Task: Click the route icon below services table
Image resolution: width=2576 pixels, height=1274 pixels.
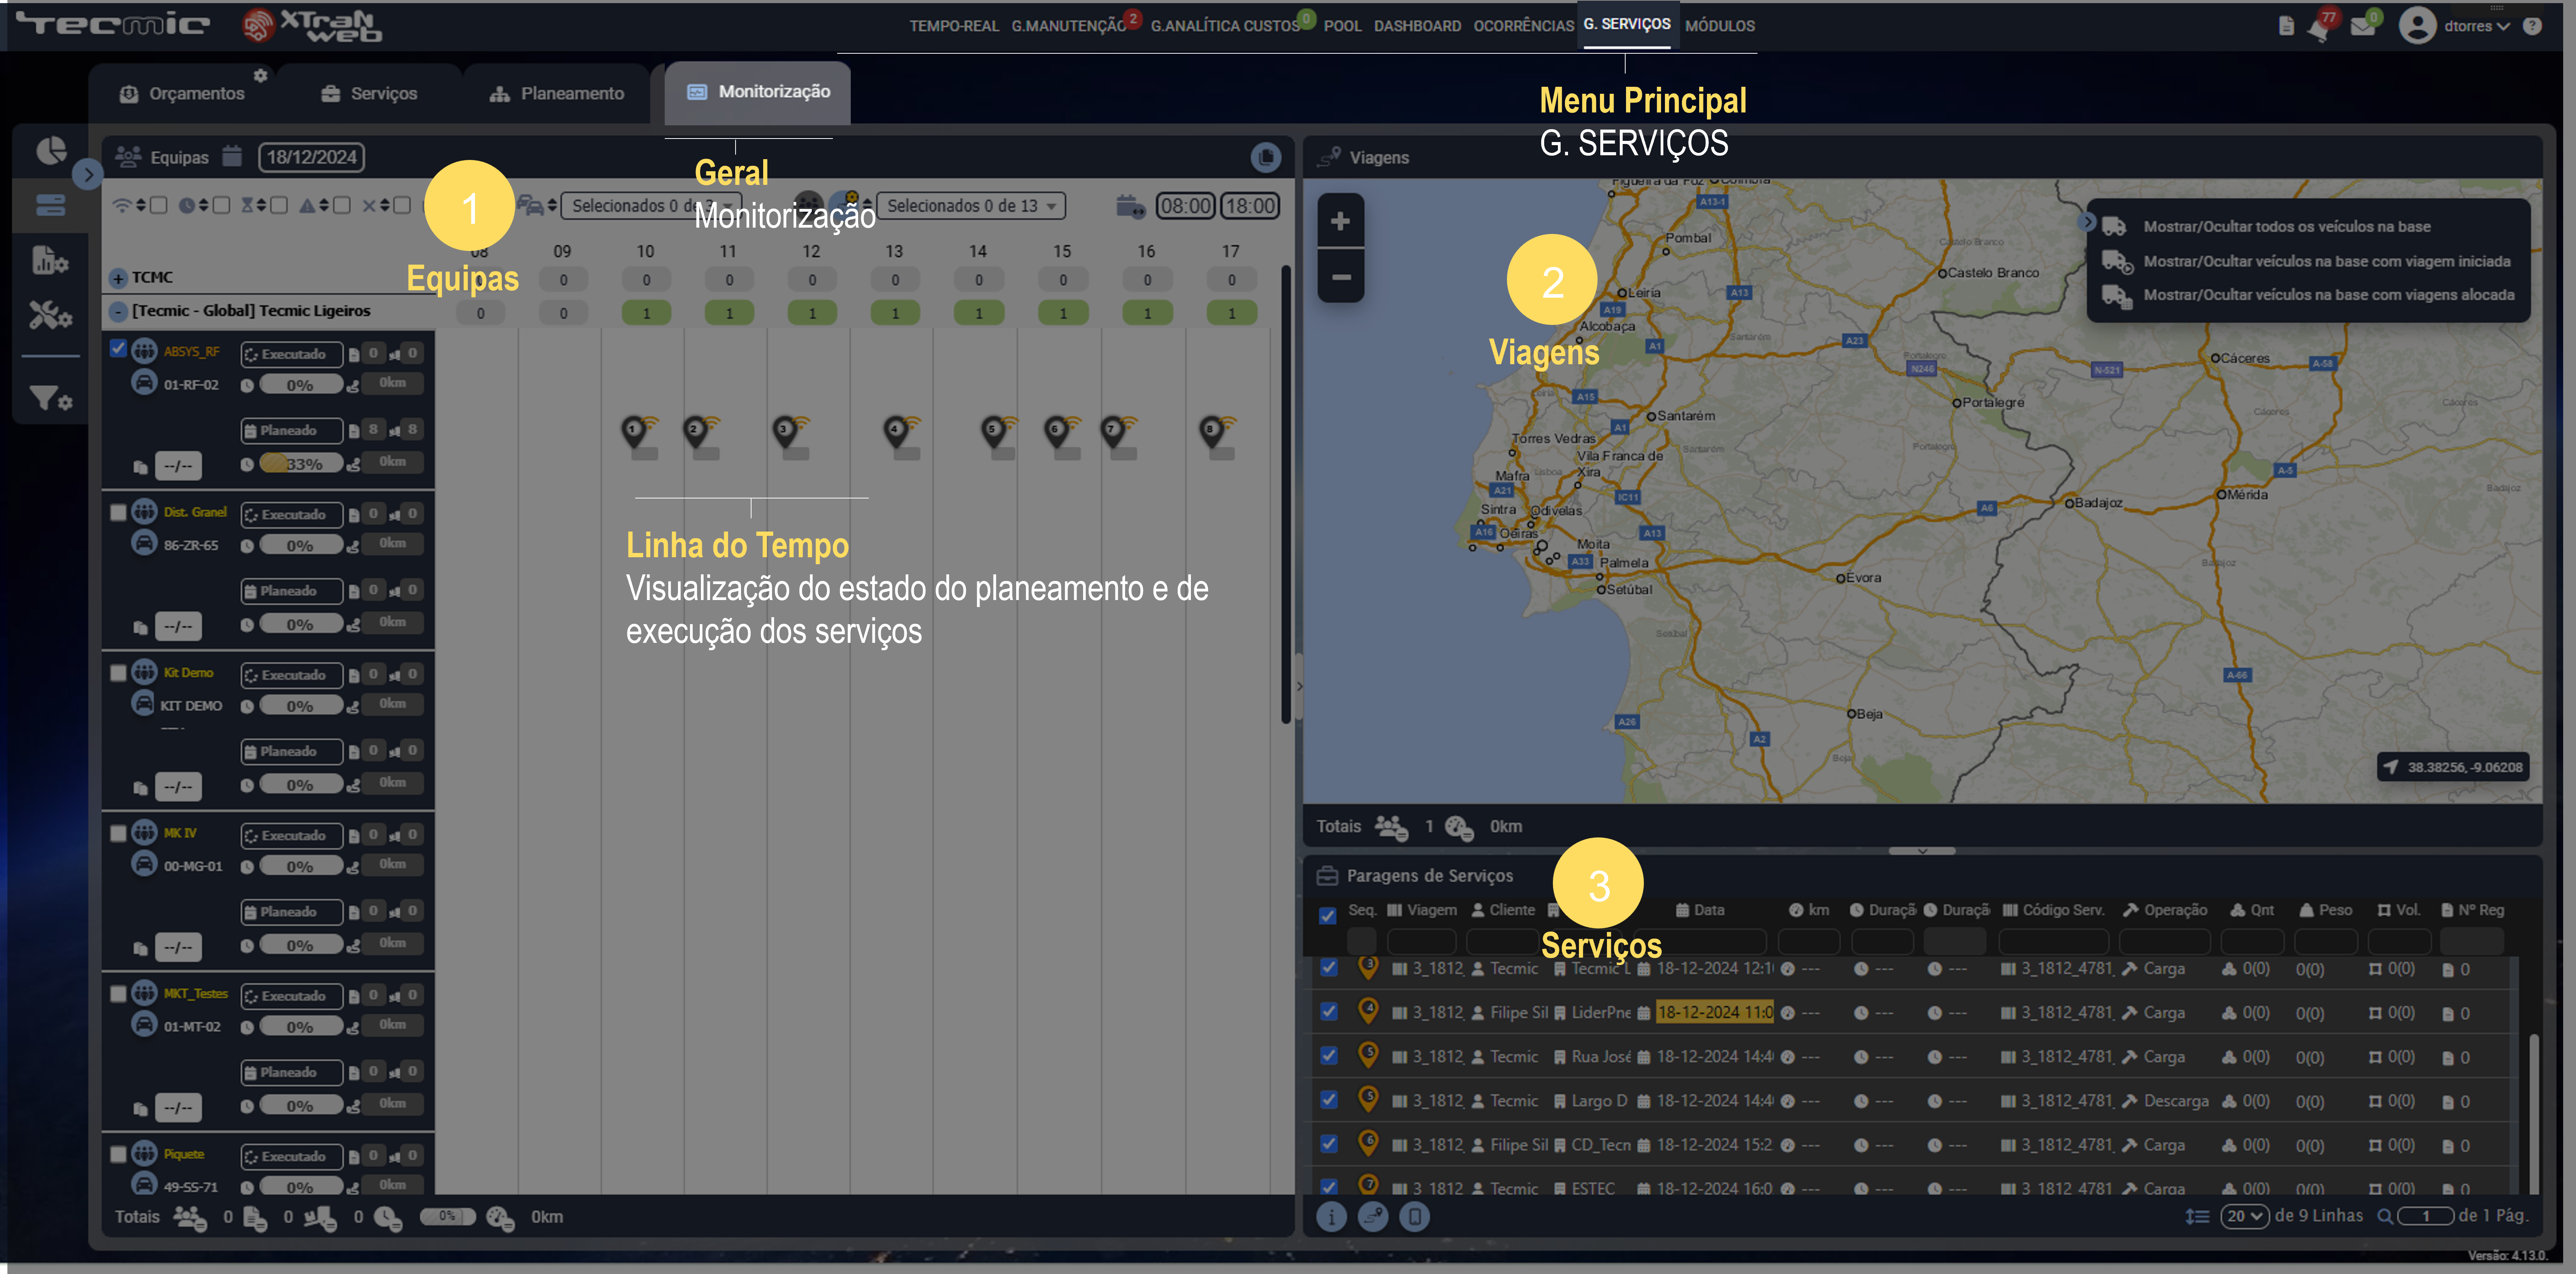Action: [x=1373, y=1217]
